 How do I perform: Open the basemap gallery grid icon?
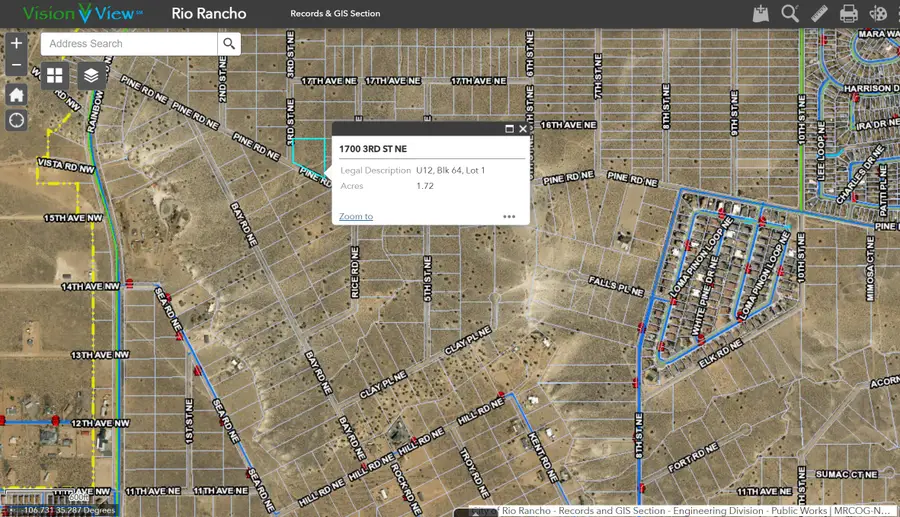[x=55, y=75]
